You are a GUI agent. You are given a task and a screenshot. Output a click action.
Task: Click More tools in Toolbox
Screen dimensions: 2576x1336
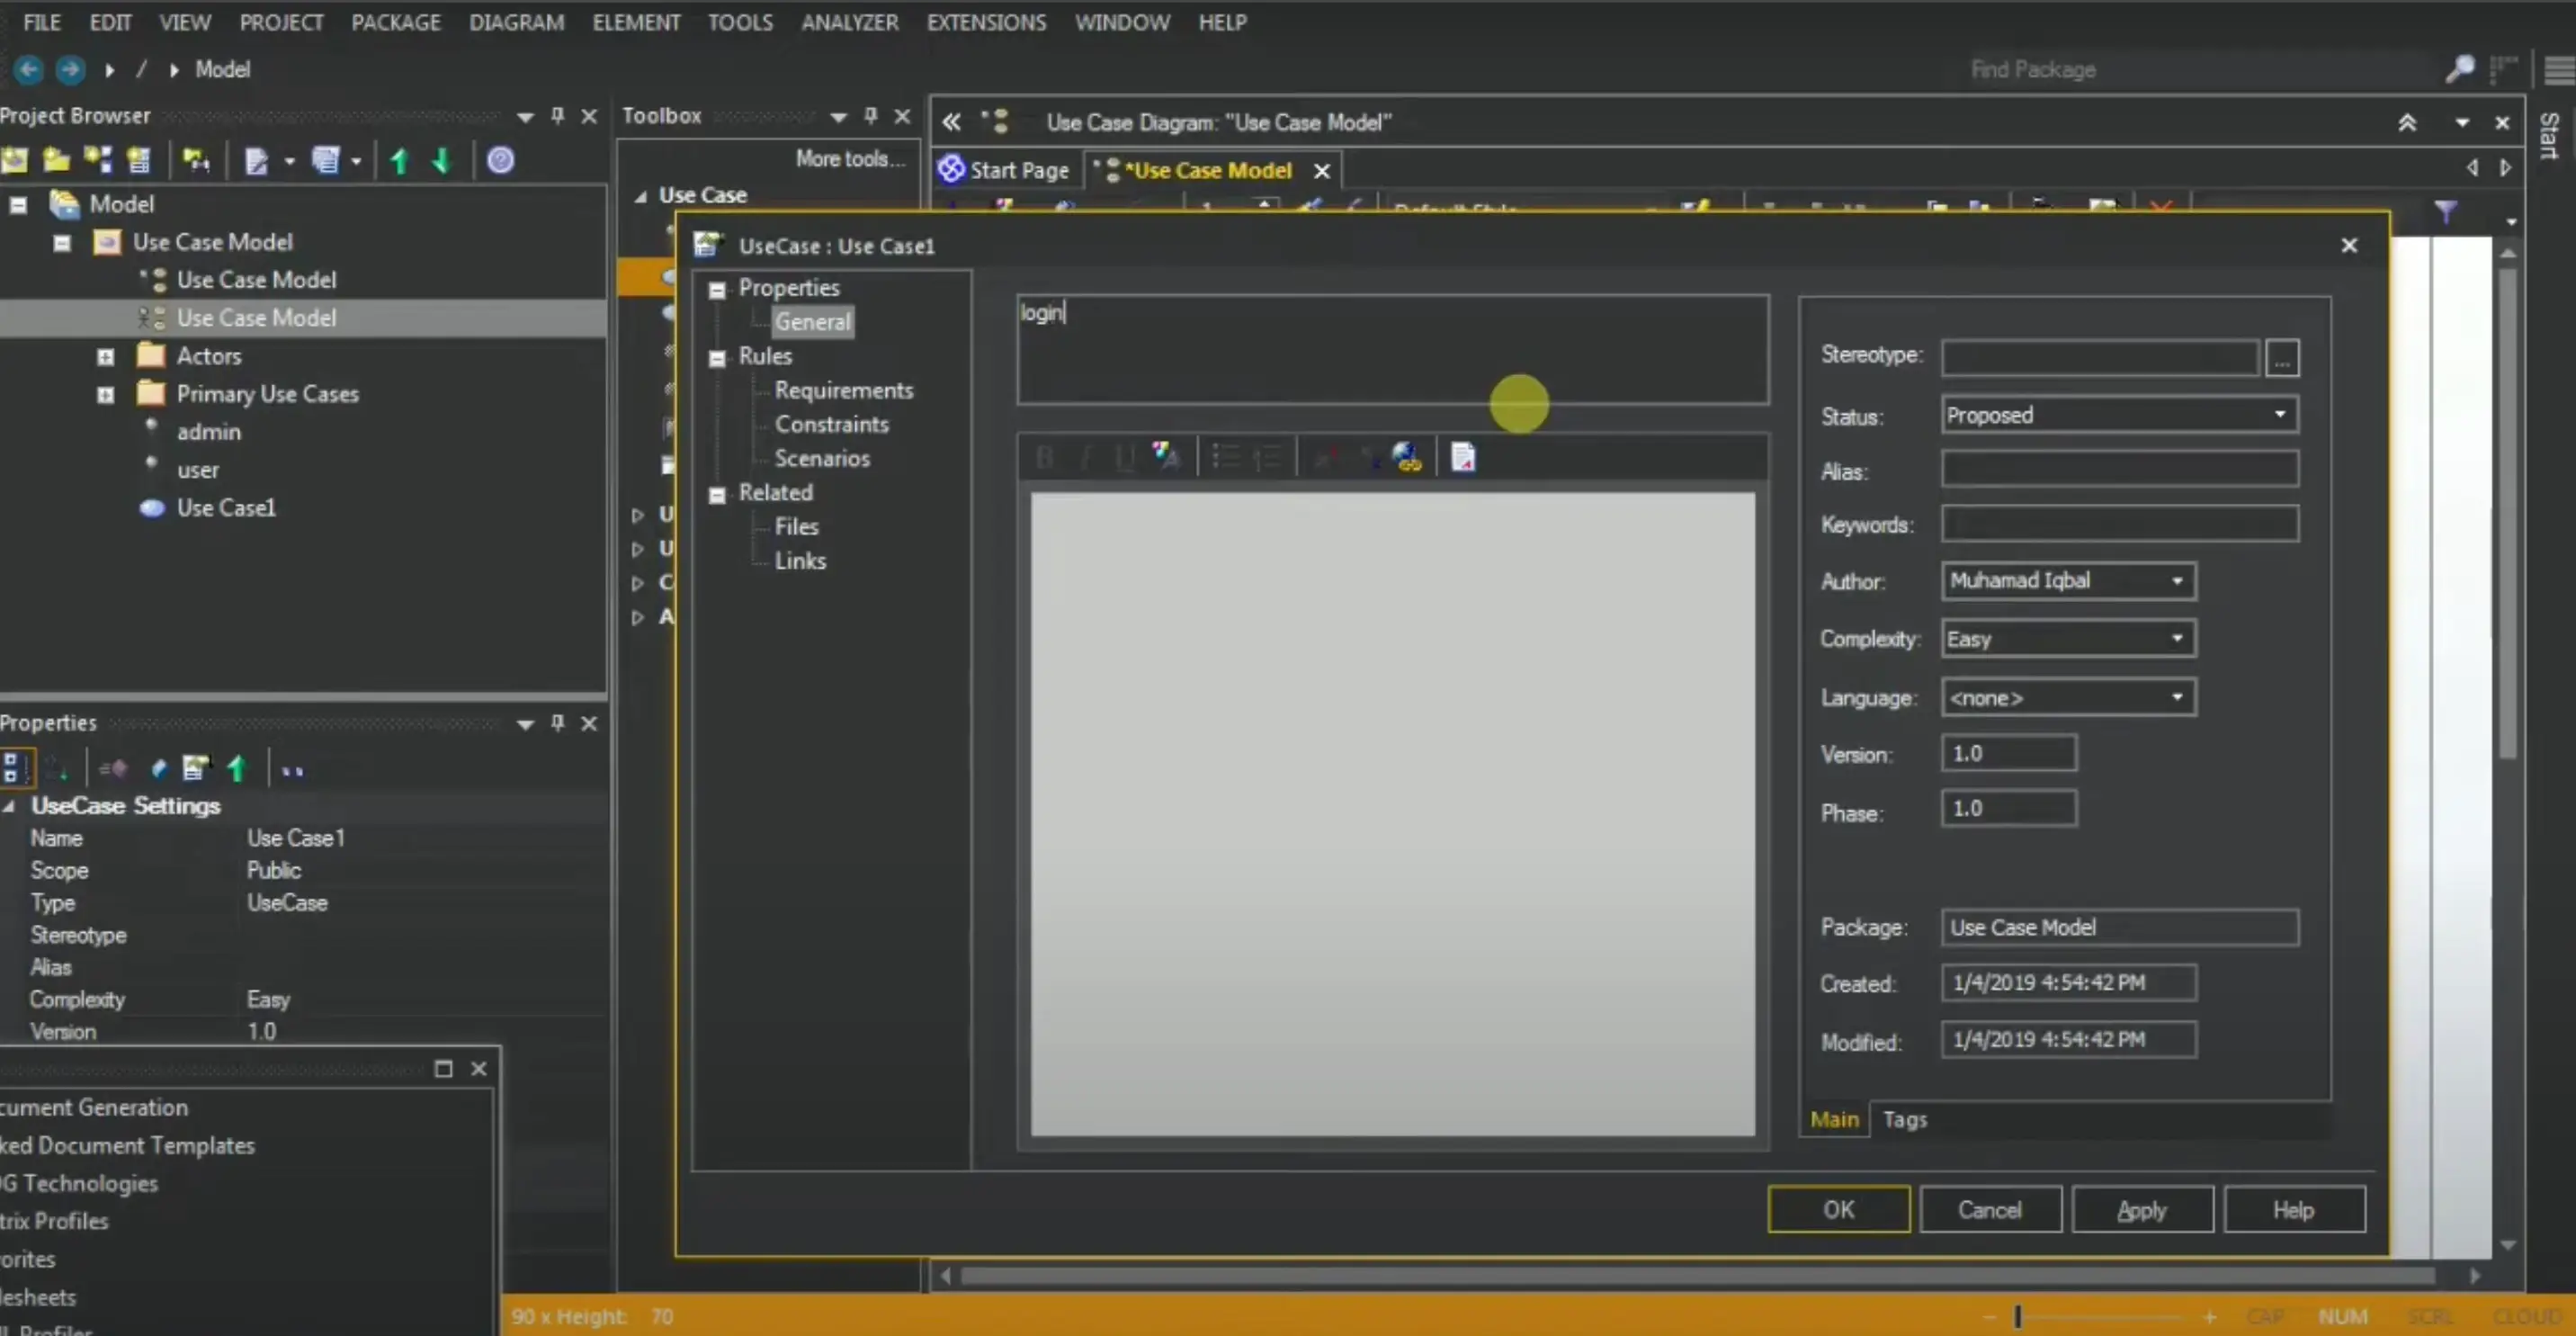tap(849, 158)
